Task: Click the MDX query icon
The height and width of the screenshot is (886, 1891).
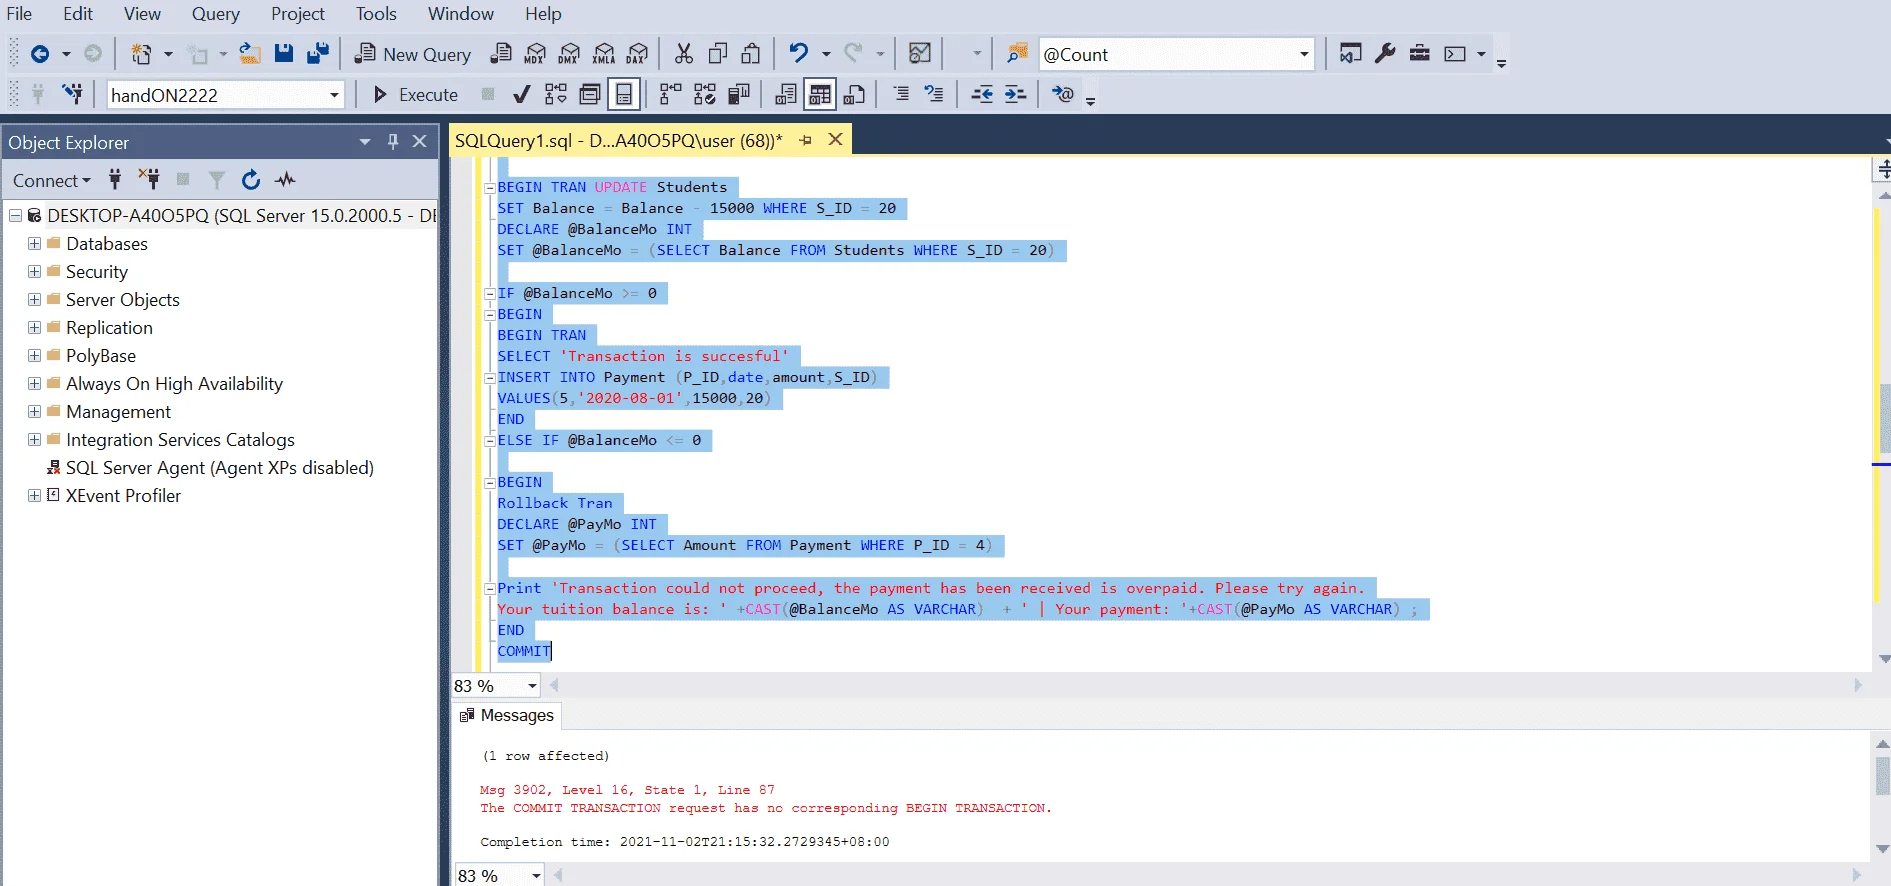Action: (535, 54)
